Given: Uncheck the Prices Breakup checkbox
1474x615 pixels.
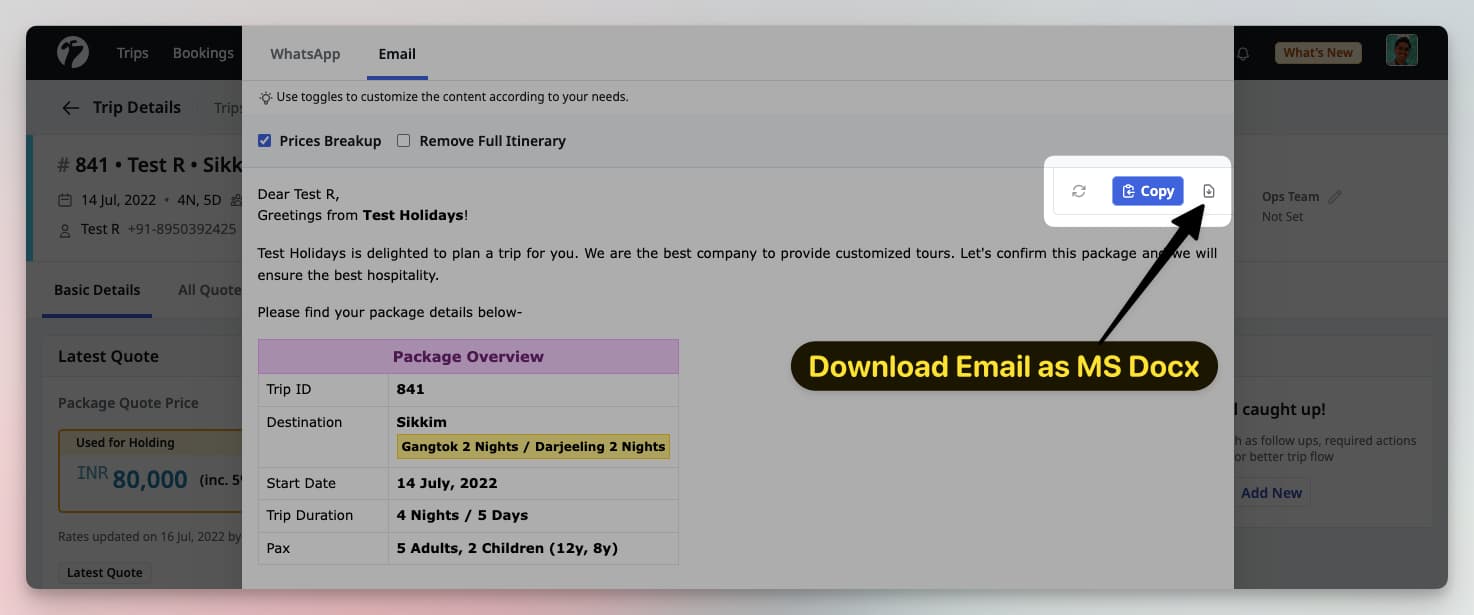Looking at the screenshot, I should tap(264, 140).
